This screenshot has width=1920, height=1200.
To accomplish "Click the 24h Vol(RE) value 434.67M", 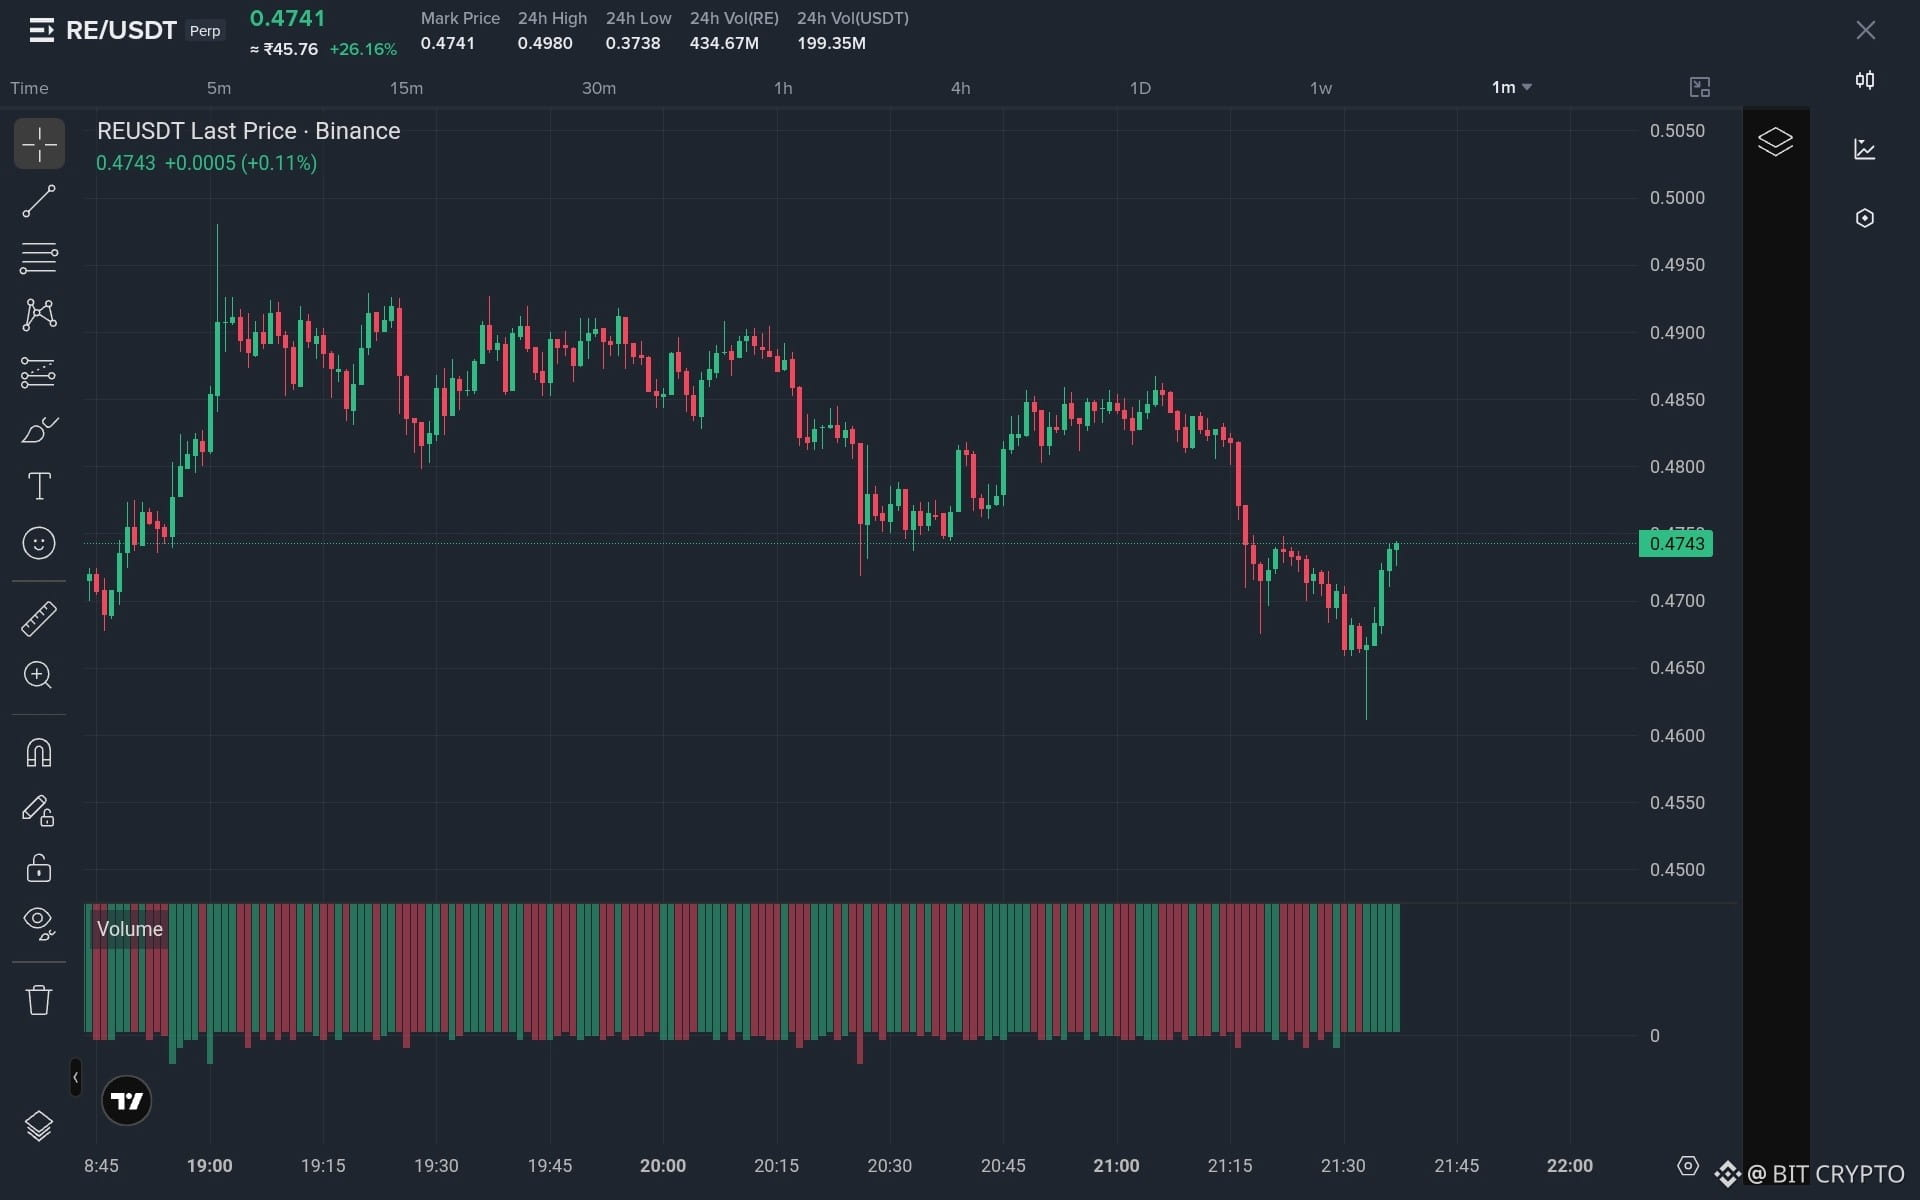I will pos(724,43).
